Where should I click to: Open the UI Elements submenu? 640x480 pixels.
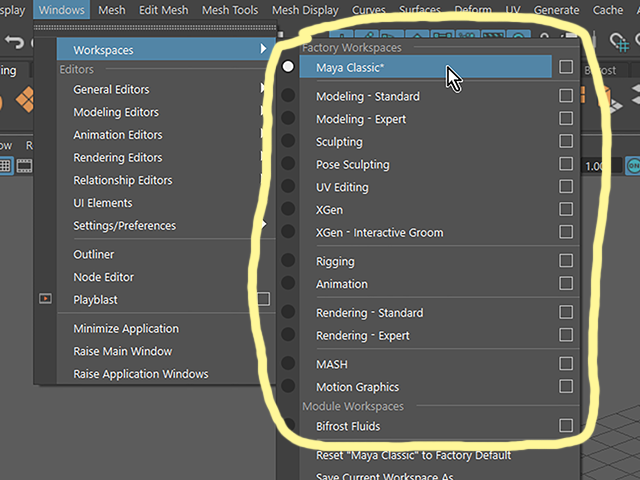tap(167, 203)
